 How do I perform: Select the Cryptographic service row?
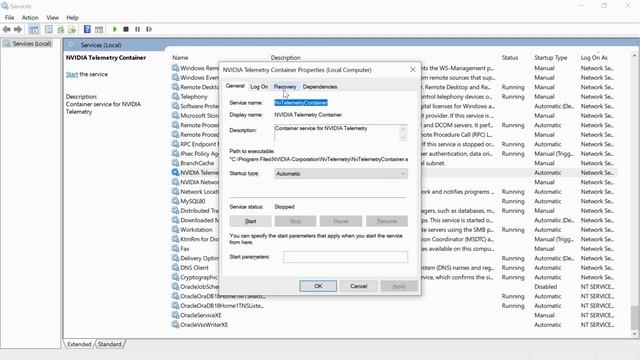click(394, 277)
